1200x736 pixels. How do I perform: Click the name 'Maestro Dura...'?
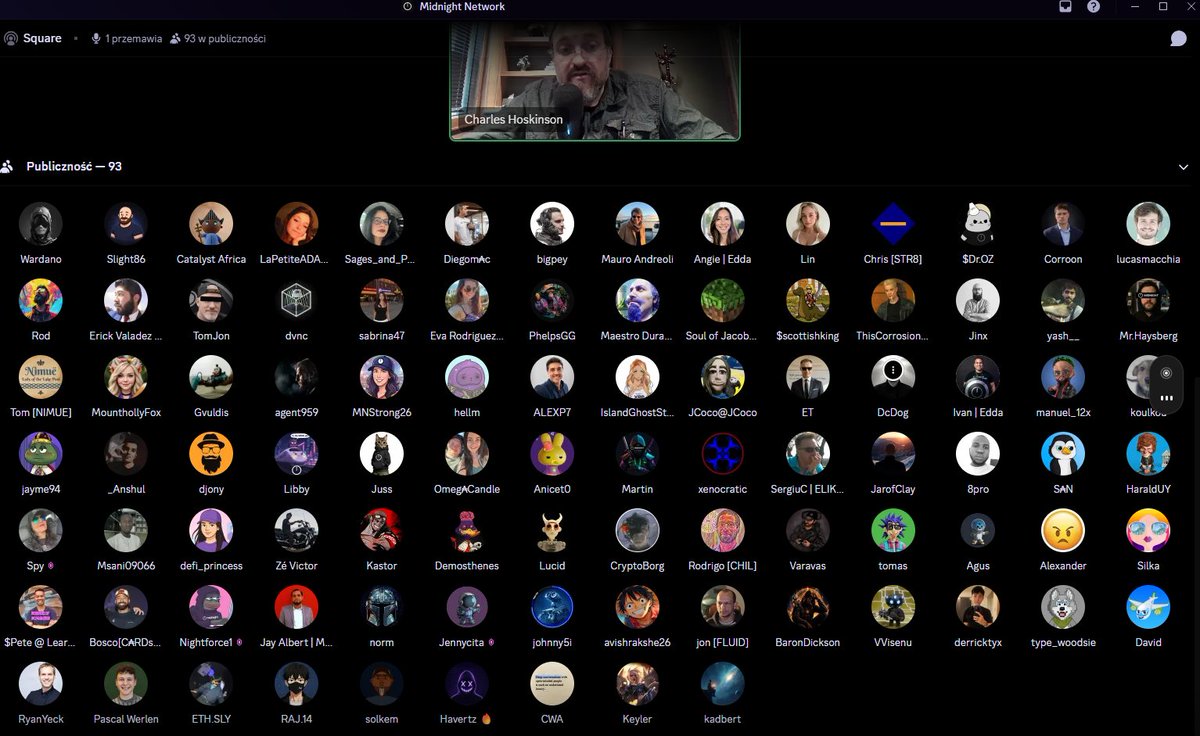(x=637, y=336)
